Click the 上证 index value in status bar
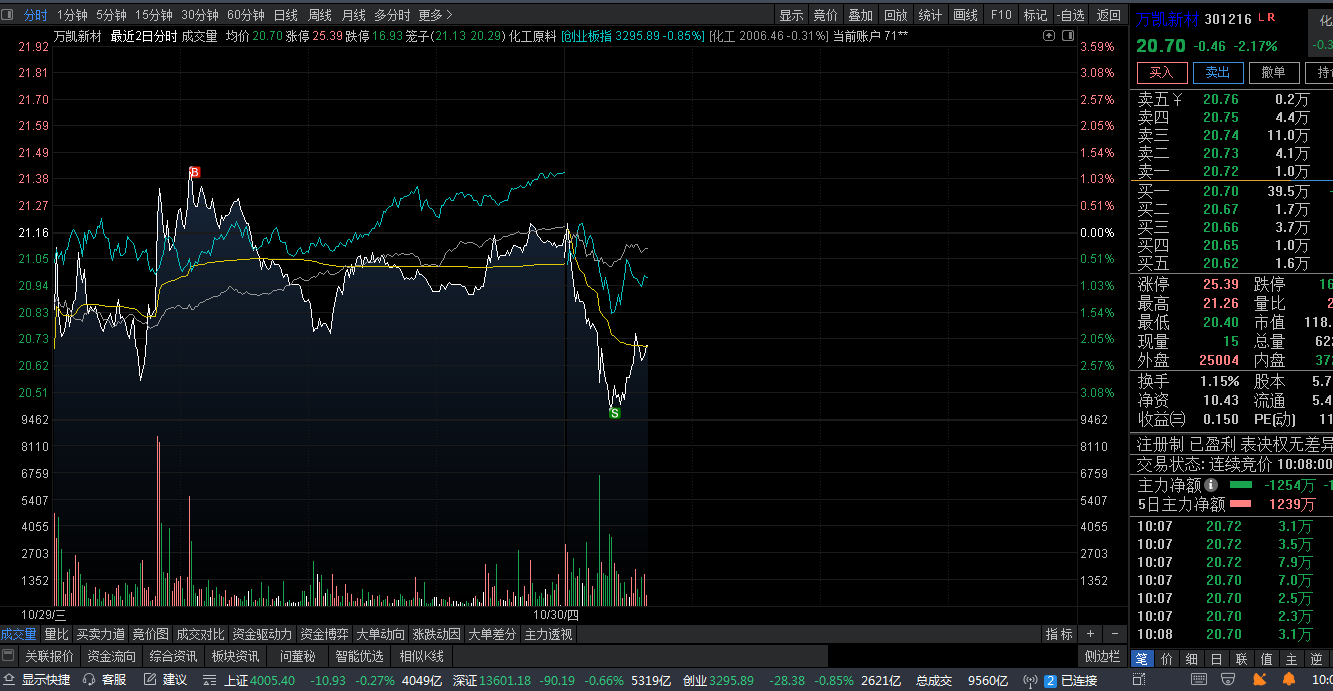The height and width of the screenshot is (691, 1333). click(x=273, y=681)
